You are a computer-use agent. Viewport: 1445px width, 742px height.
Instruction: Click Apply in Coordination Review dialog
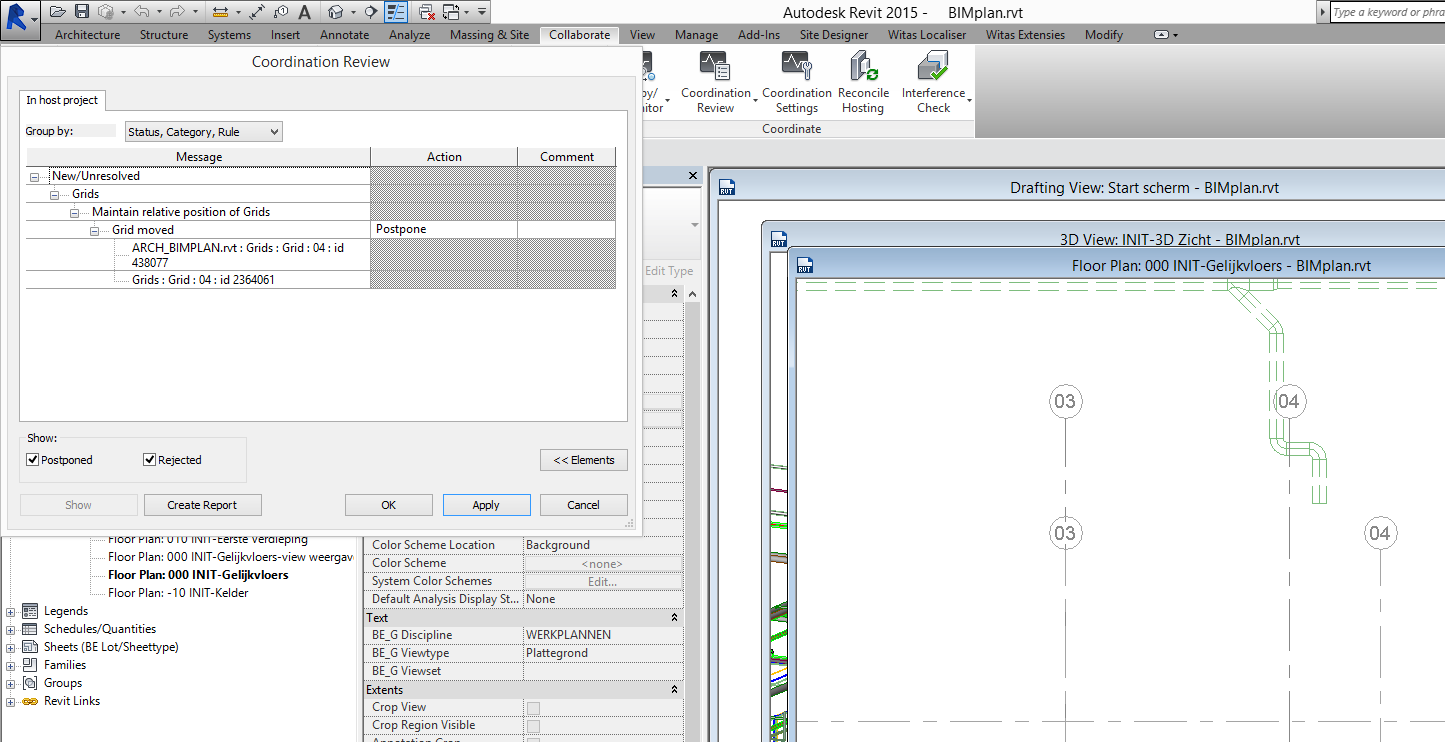(x=486, y=505)
